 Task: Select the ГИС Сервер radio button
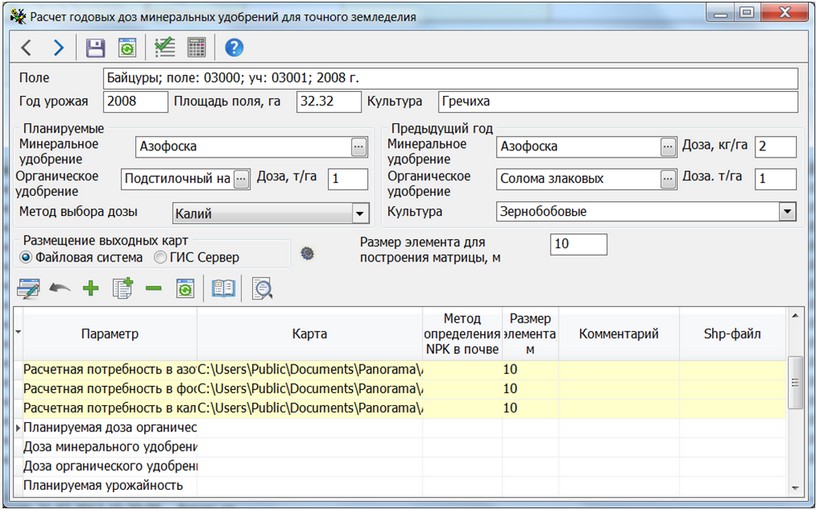point(160,257)
